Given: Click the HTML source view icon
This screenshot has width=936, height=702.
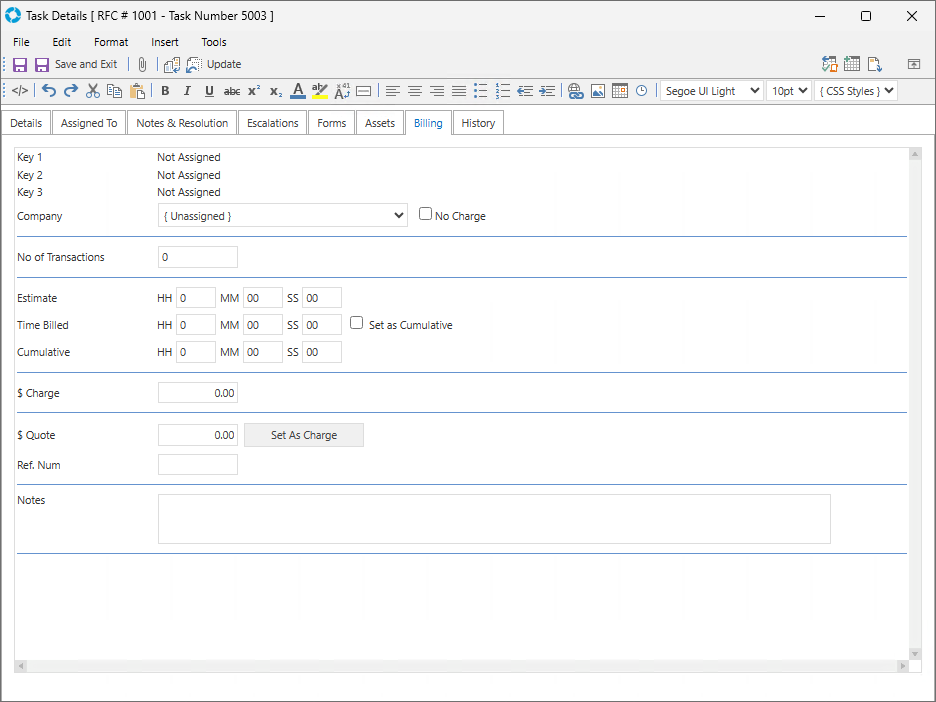Looking at the screenshot, I should [x=20, y=91].
